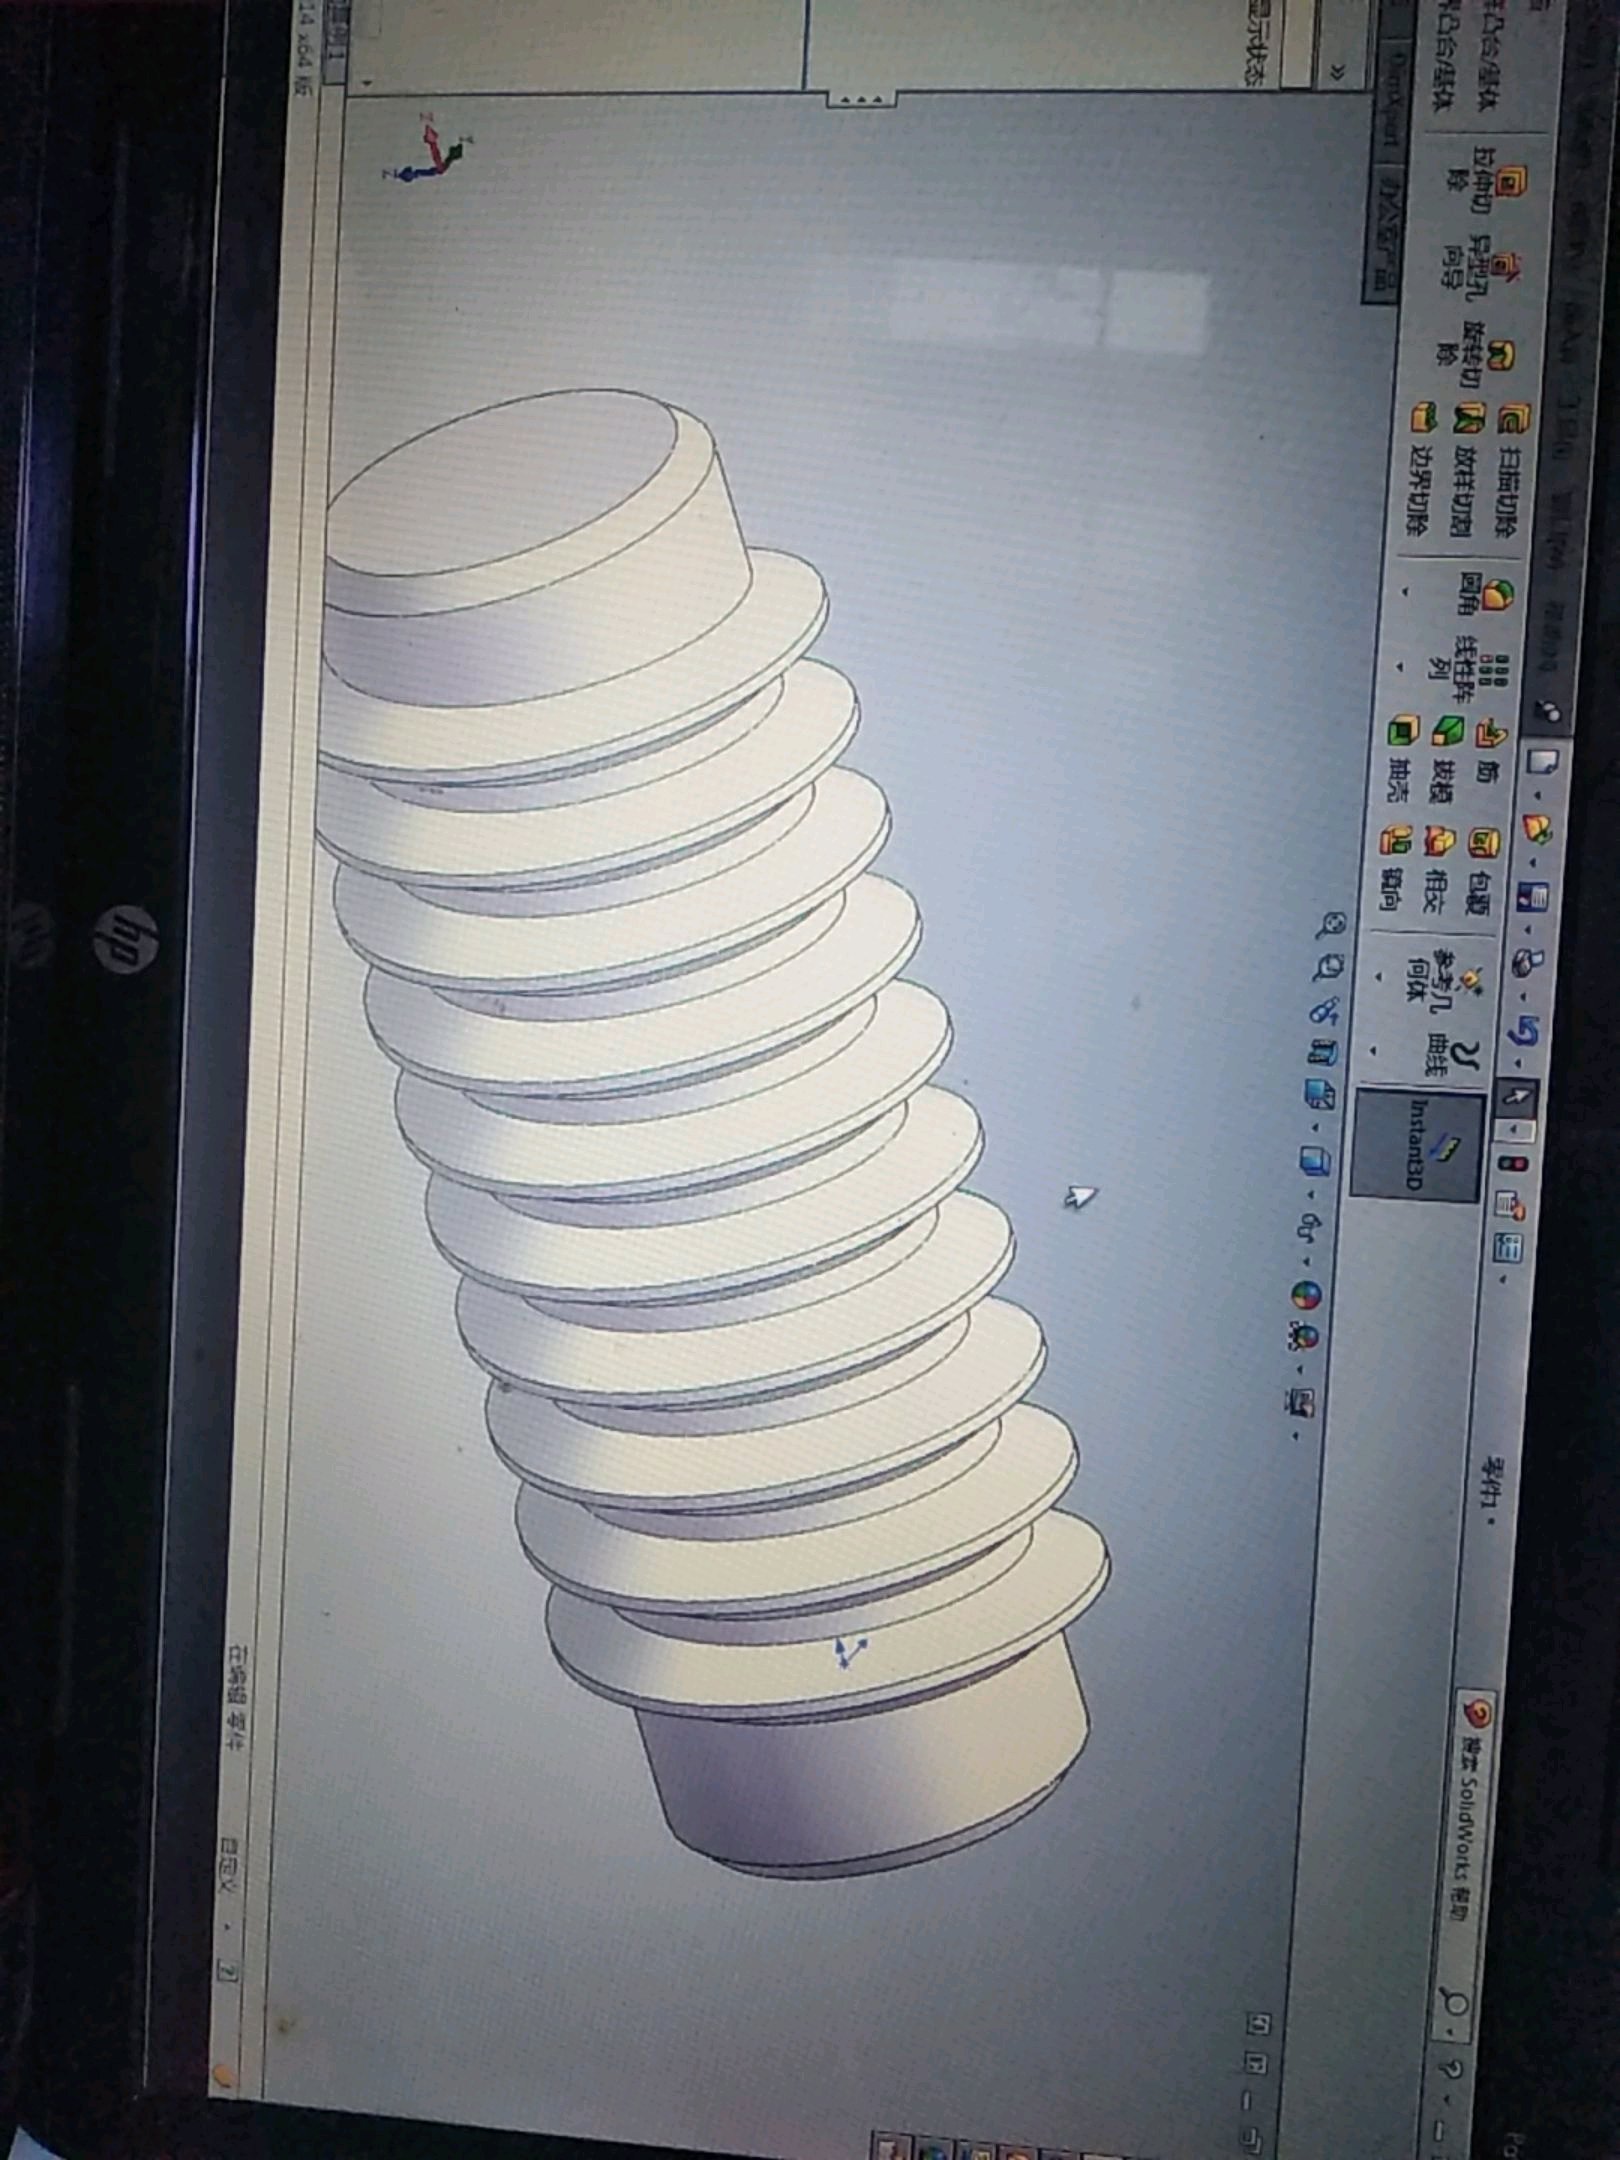This screenshot has height=2160, width=1620.
Task: Open the Apply Scene icon
Action: [1304, 1338]
